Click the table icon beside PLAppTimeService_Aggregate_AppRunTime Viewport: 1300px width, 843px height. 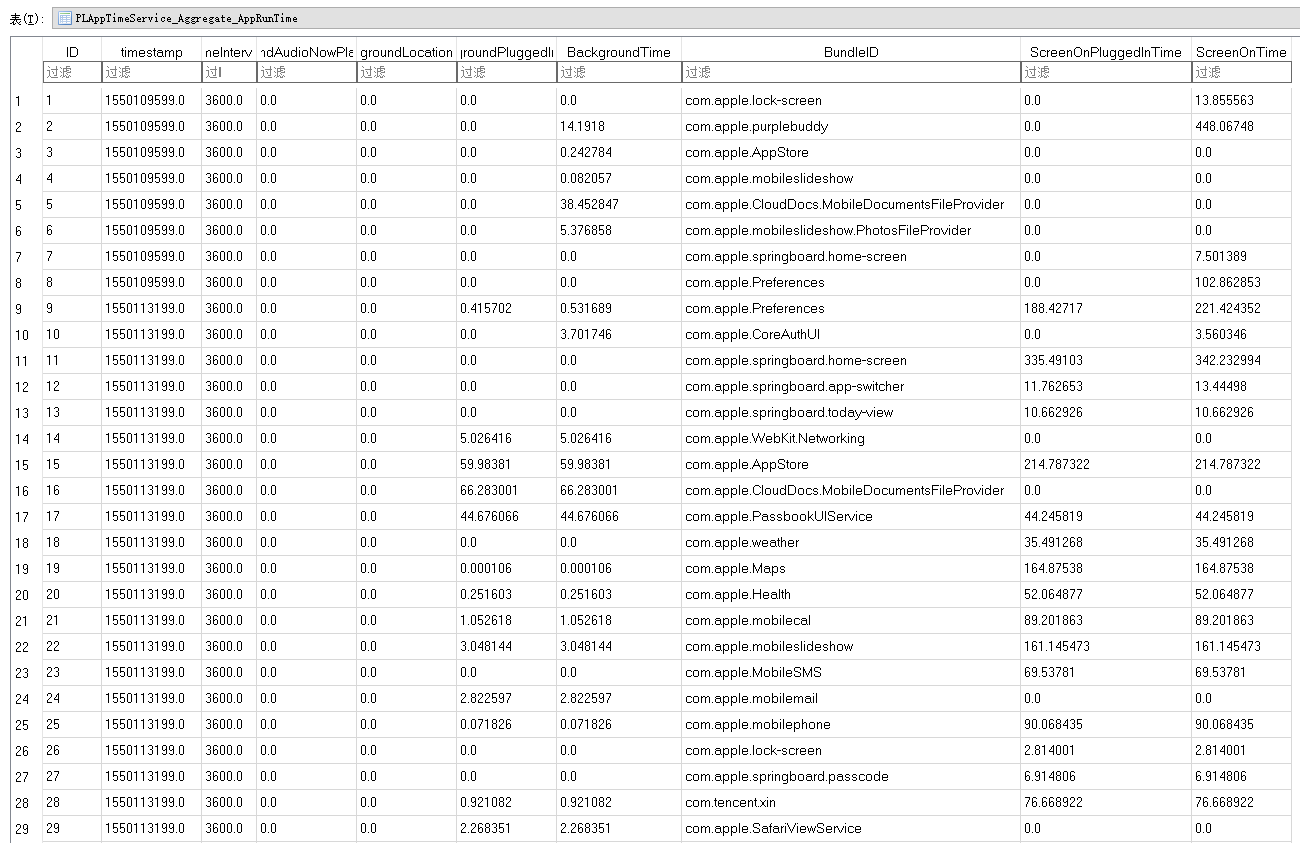(65, 18)
